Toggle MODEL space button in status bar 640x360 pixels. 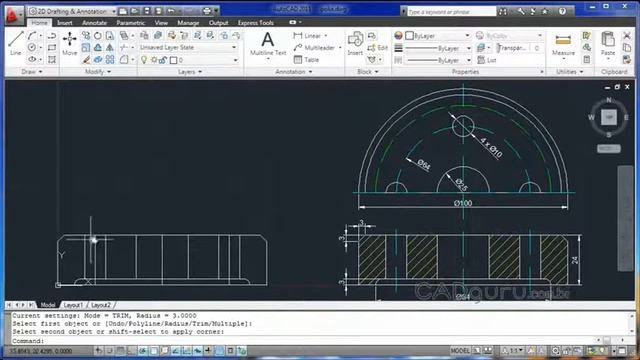tap(460, 351)
